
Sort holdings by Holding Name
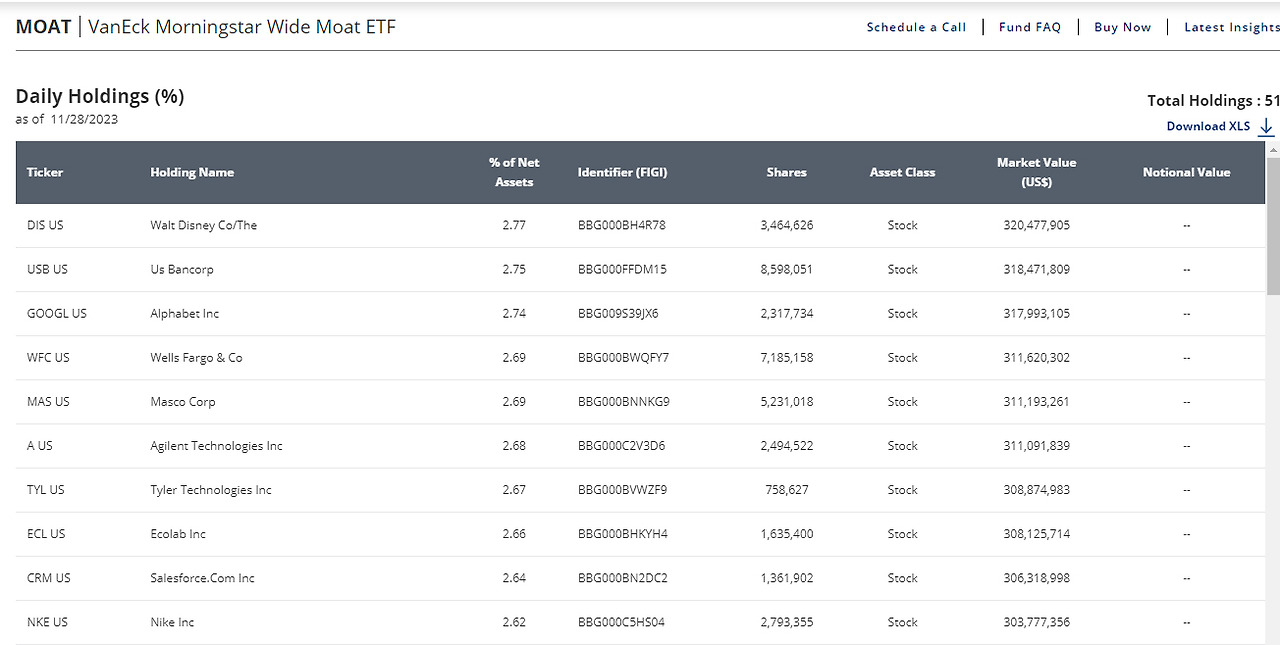tap(192, 172)
